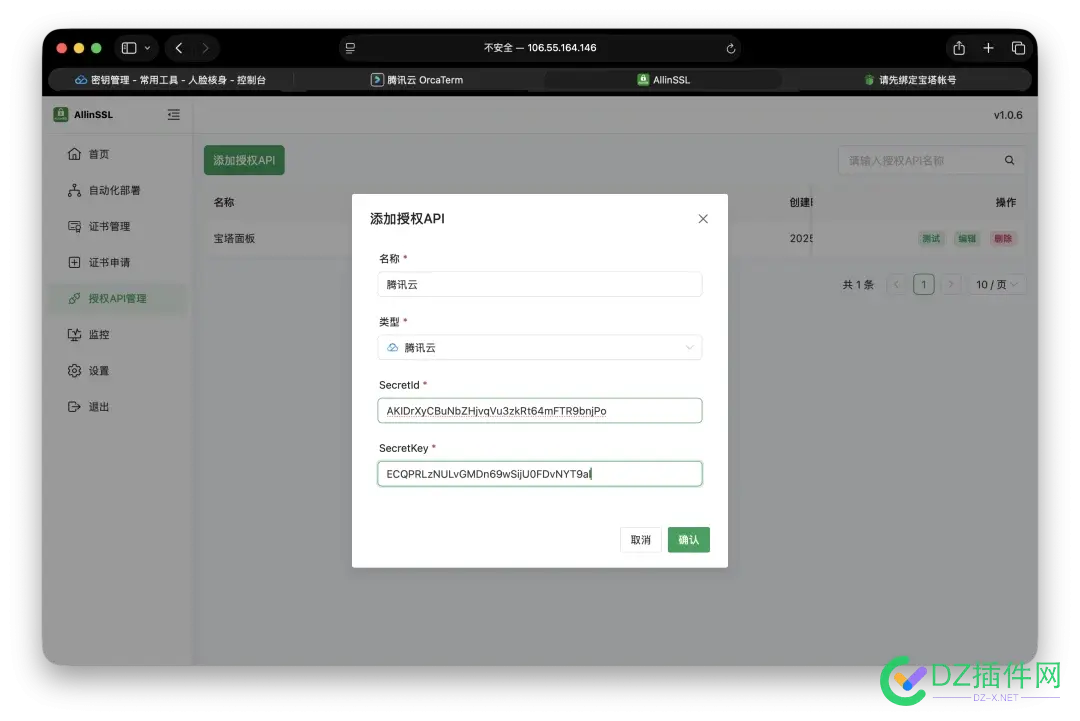Viewport: 1080px width, 721px height.
Task: Collapse the AllinSSL sidebar menu
Action: click(174, 114)
